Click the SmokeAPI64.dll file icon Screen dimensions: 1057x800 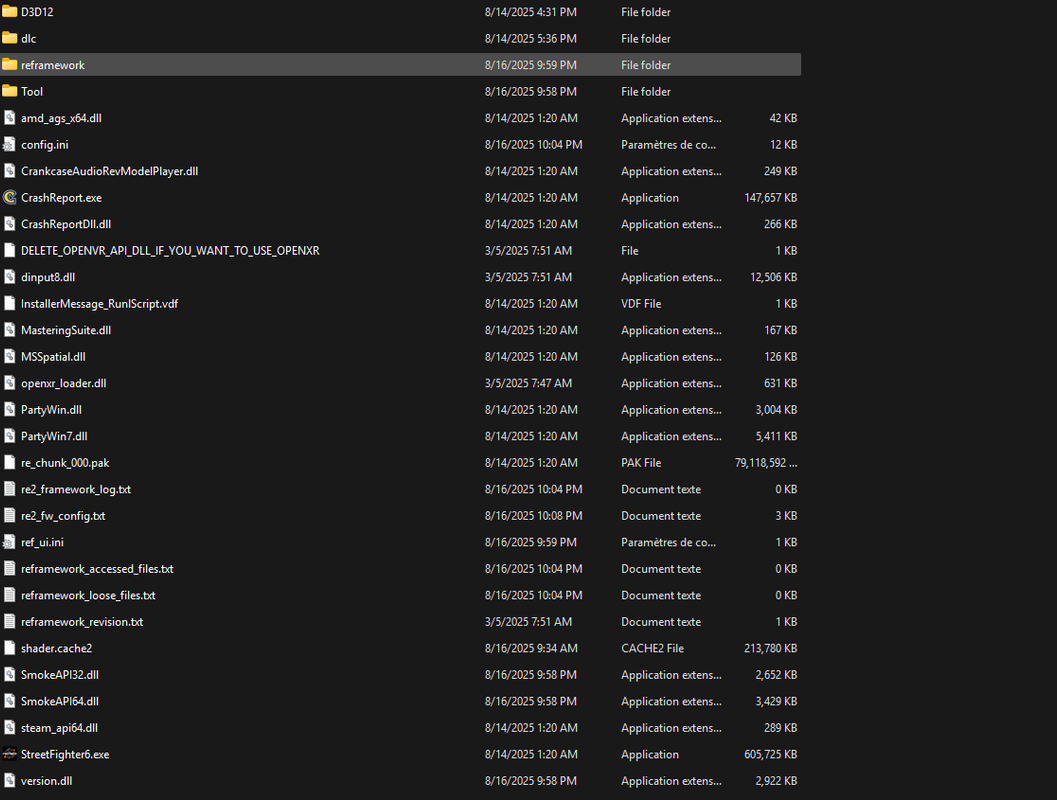tap(9, 701)
